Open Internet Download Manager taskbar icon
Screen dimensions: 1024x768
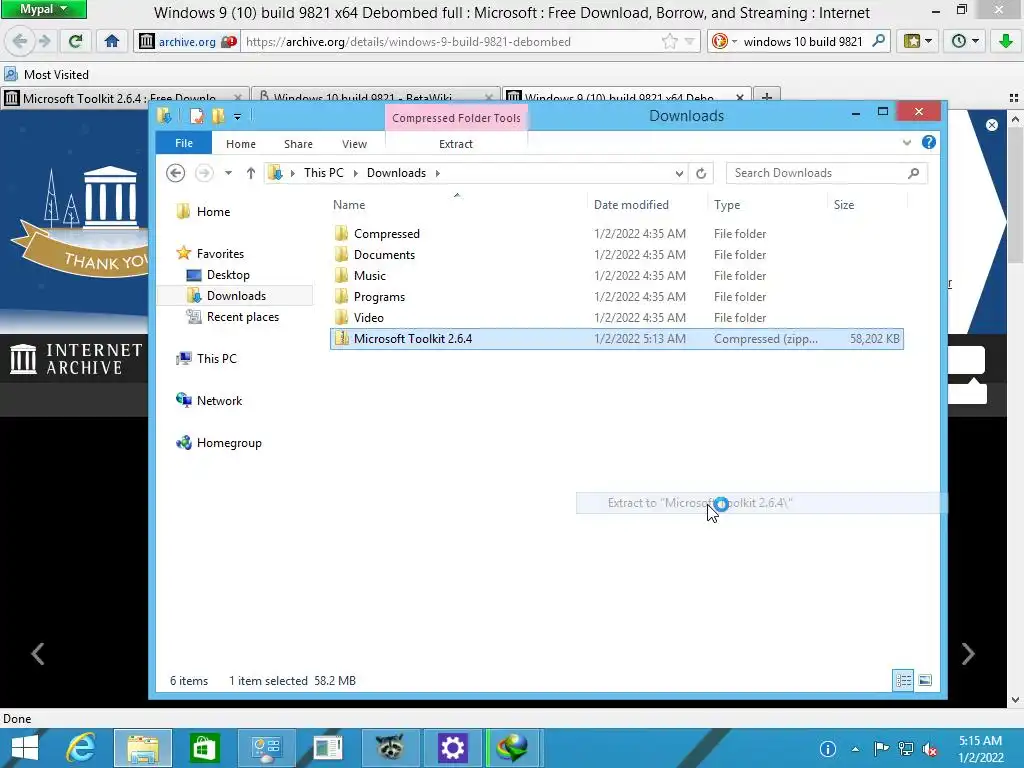tap(513, 748)
